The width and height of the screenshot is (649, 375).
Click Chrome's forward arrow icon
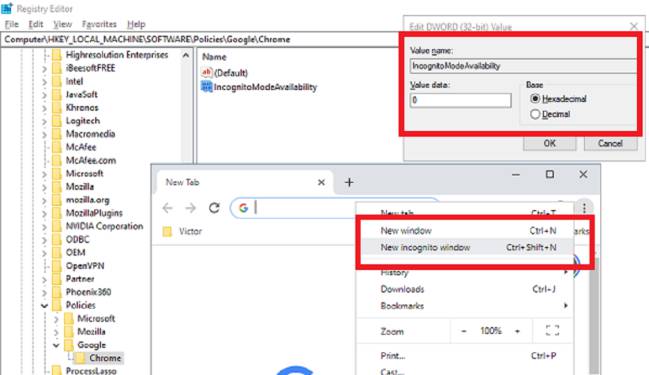191,208
